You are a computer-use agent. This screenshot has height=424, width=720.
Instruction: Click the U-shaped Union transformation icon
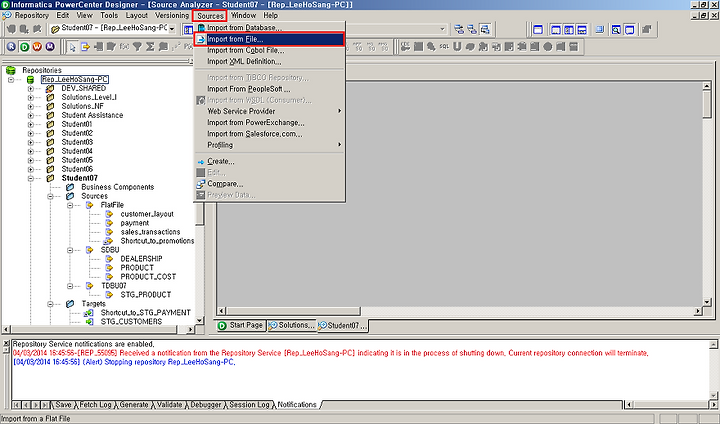457,47
